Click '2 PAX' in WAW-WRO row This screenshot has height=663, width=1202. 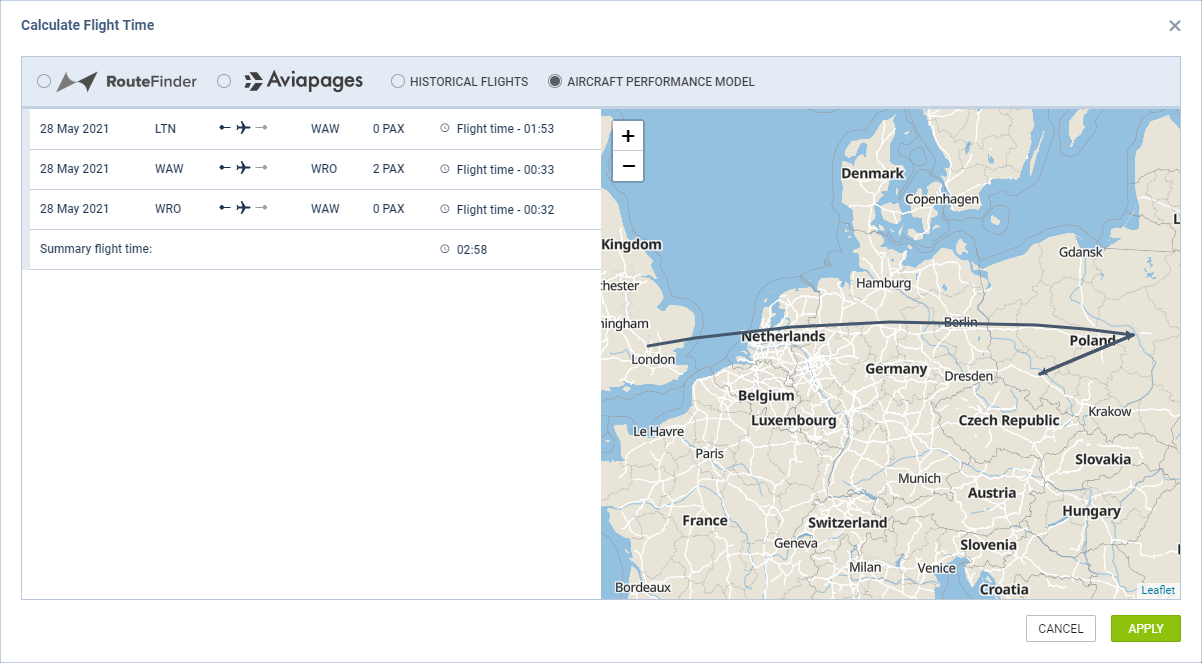(389, 169)
